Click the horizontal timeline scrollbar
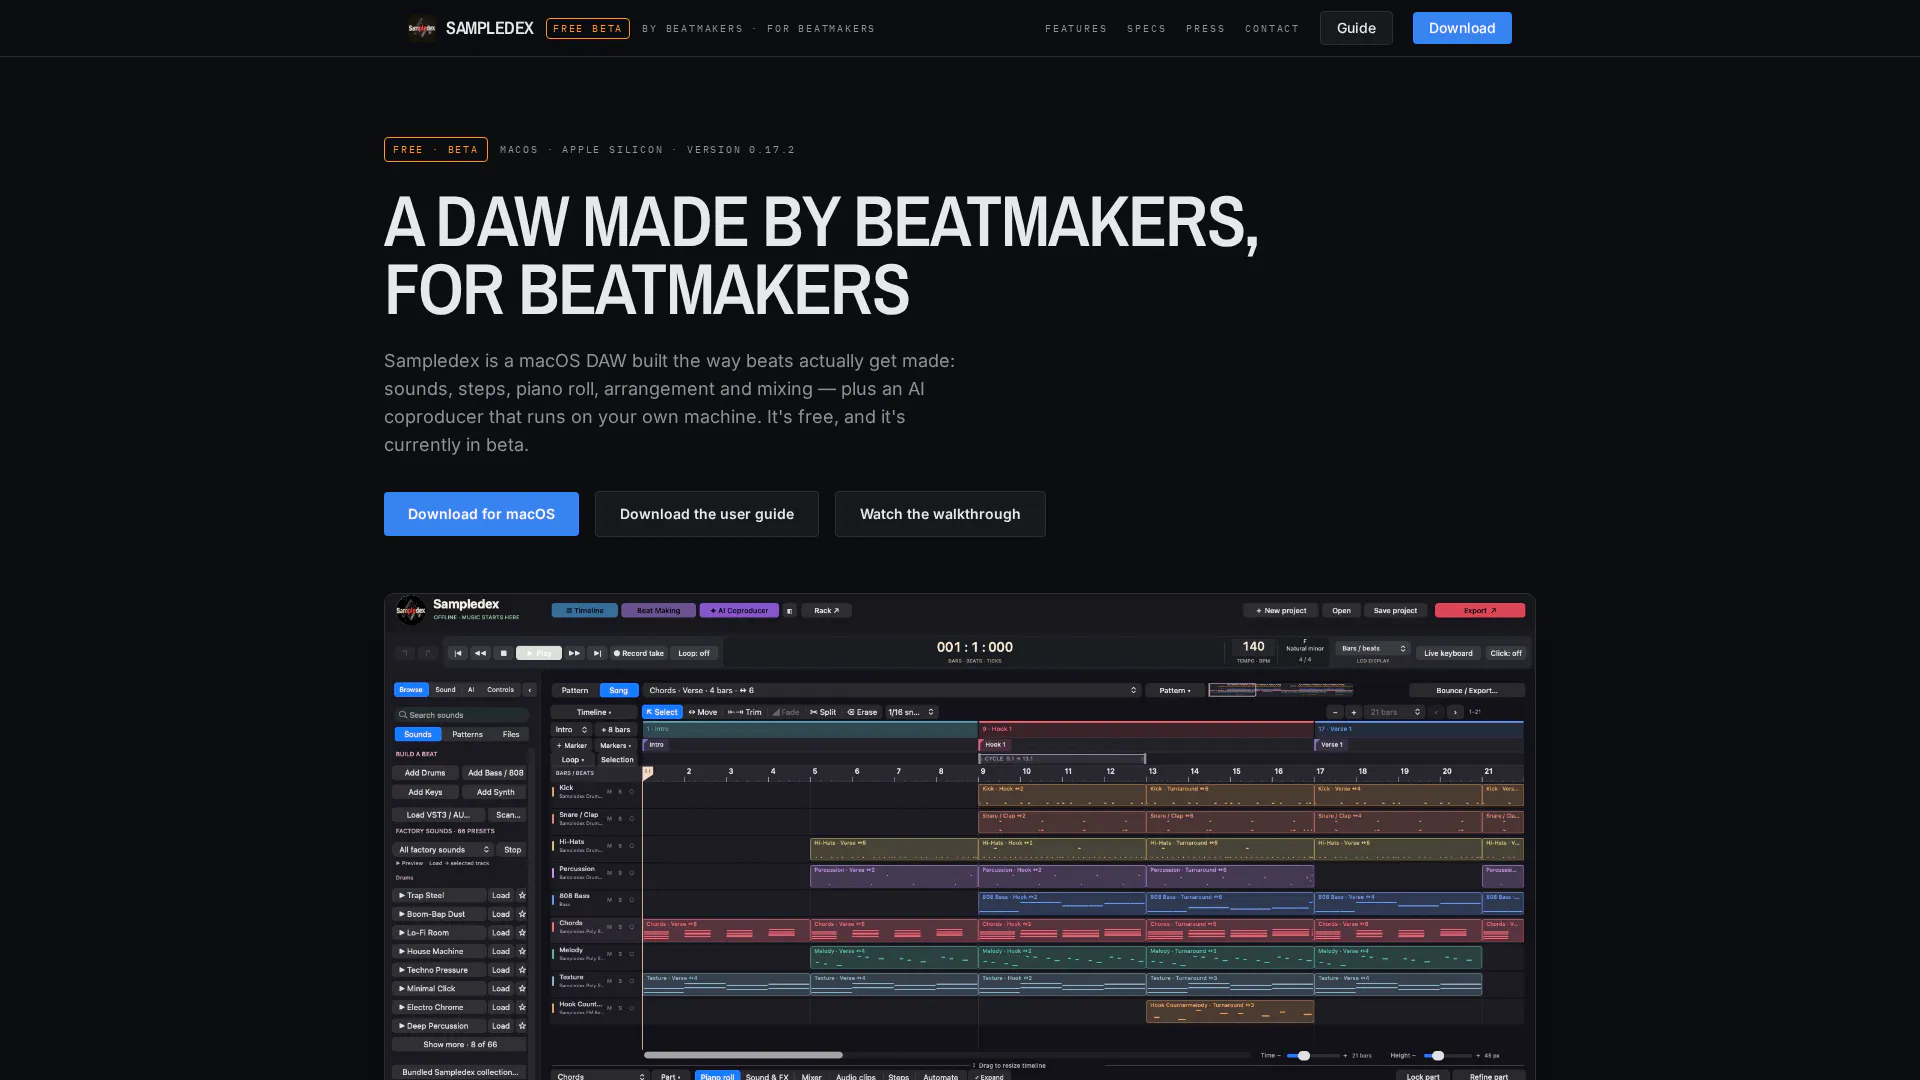This screenshot has height=1080, width=1920. (x=743, y=1054)
